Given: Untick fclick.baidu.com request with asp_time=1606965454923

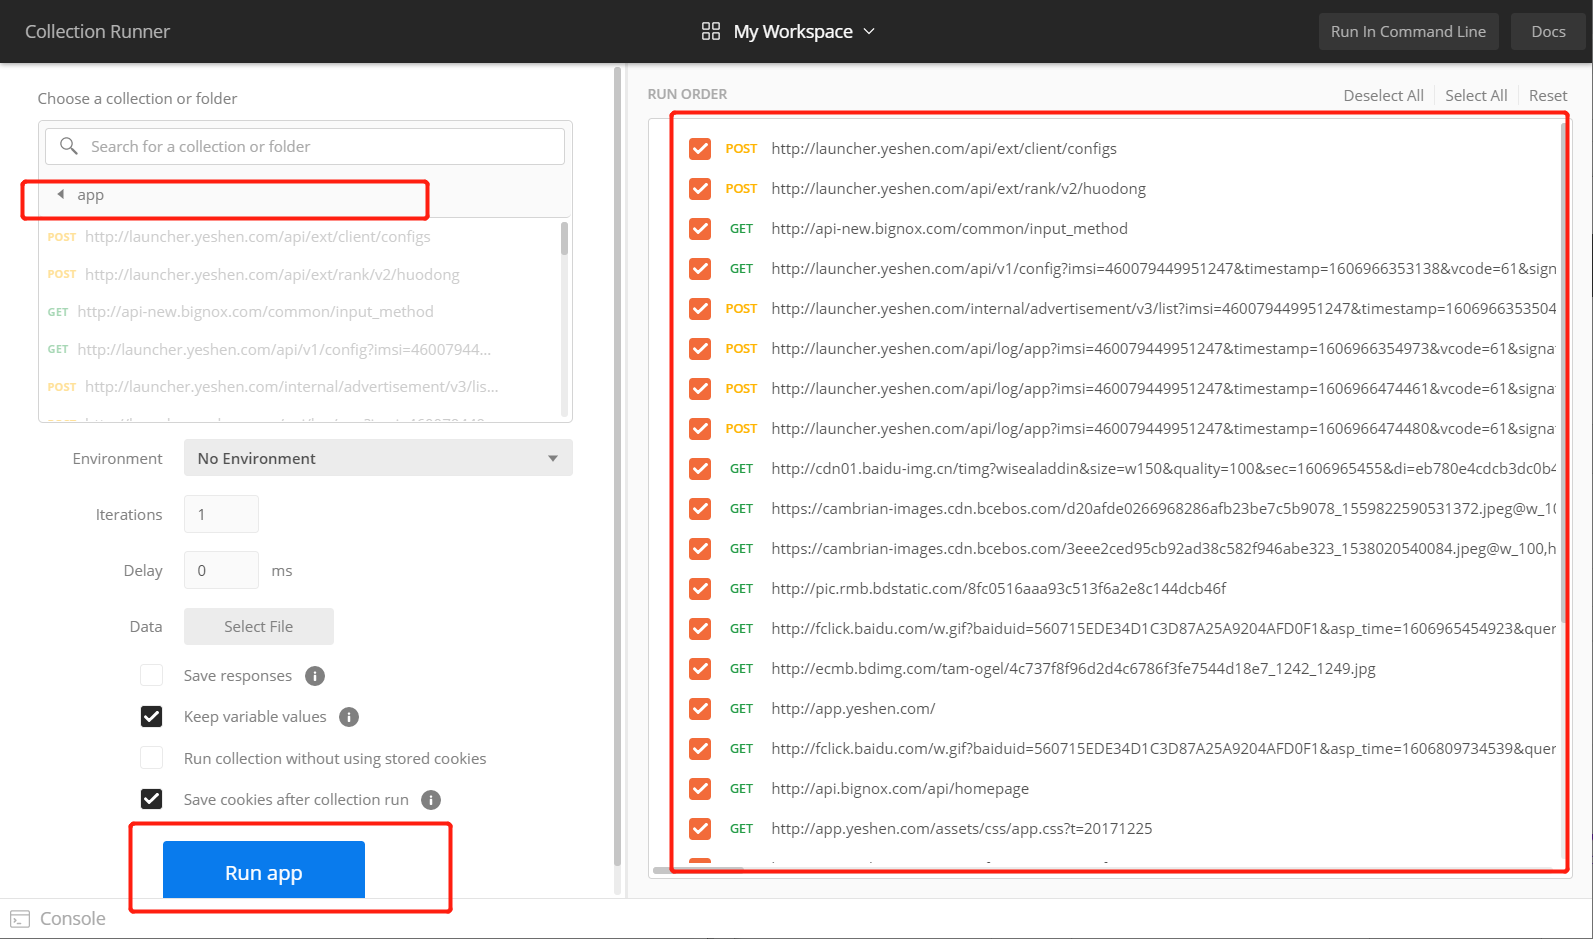Looking at the screenshot, I should tap(700, 629).
